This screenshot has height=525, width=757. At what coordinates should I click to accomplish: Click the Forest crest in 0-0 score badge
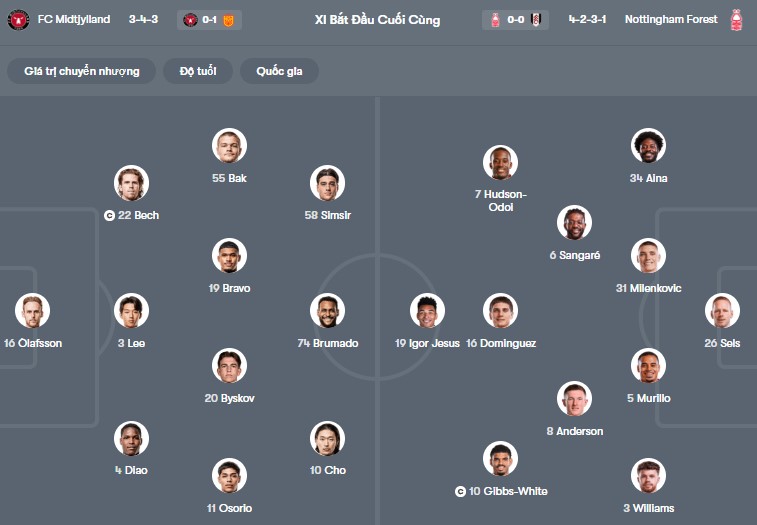point(494,20)
